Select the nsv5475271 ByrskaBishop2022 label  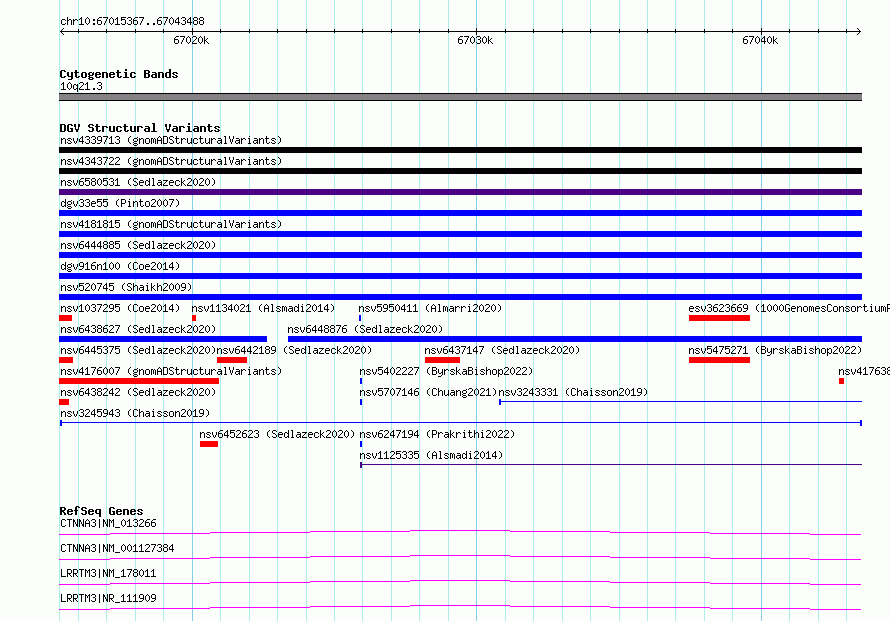point(775,350)
